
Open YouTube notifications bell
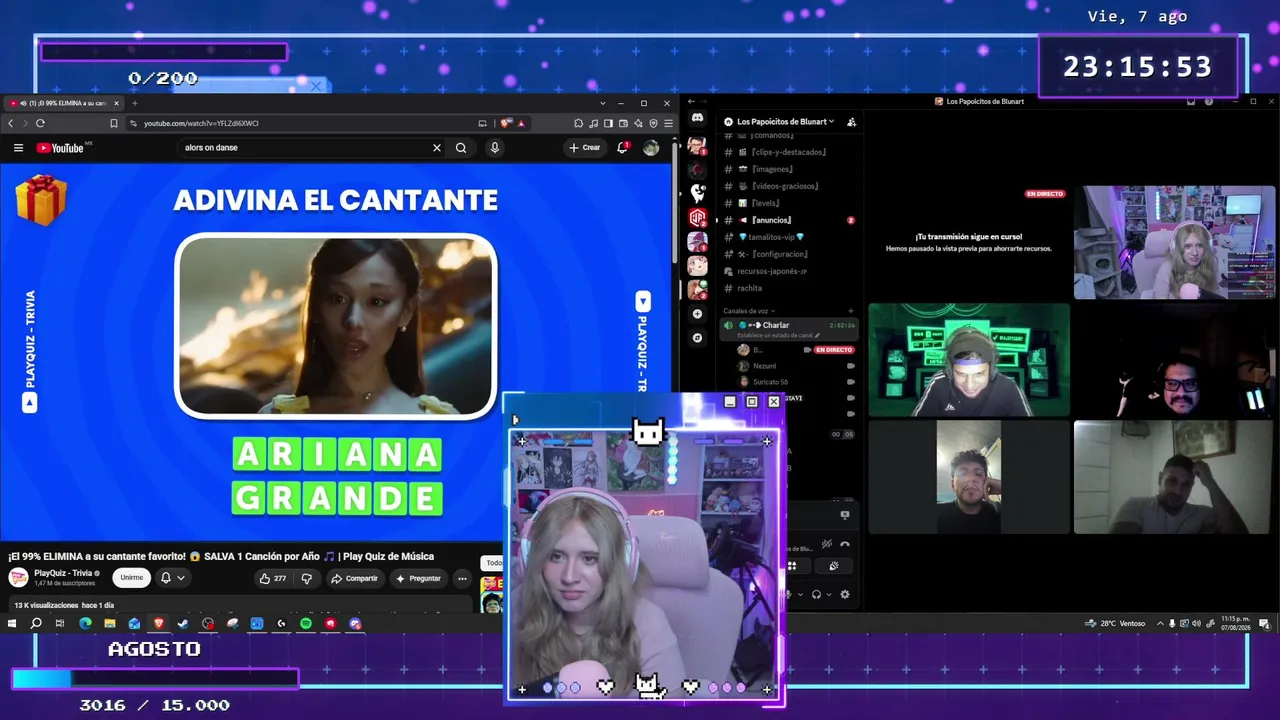[623, 148]
